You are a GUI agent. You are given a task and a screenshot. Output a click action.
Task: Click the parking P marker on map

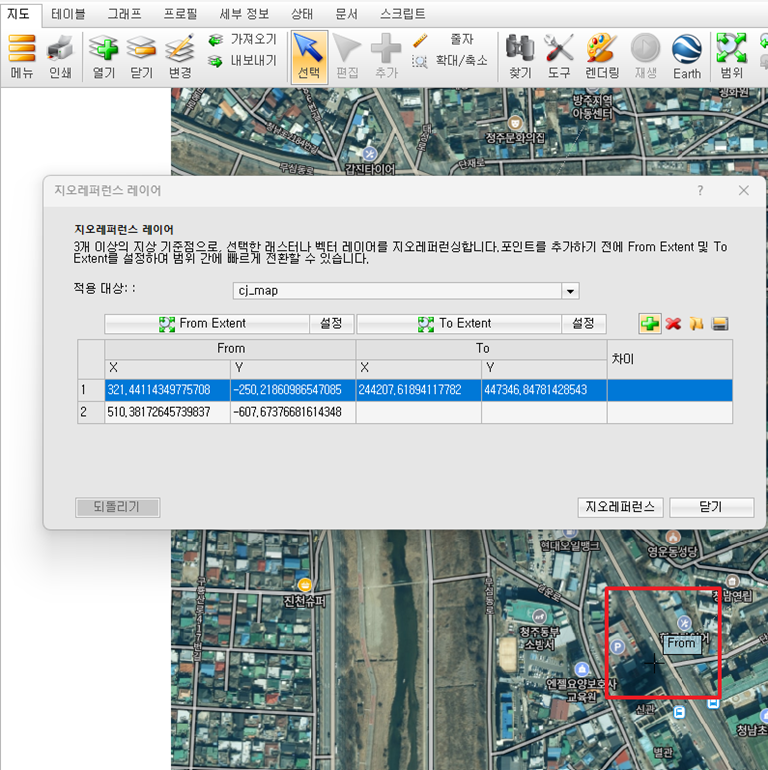[618, 647]
